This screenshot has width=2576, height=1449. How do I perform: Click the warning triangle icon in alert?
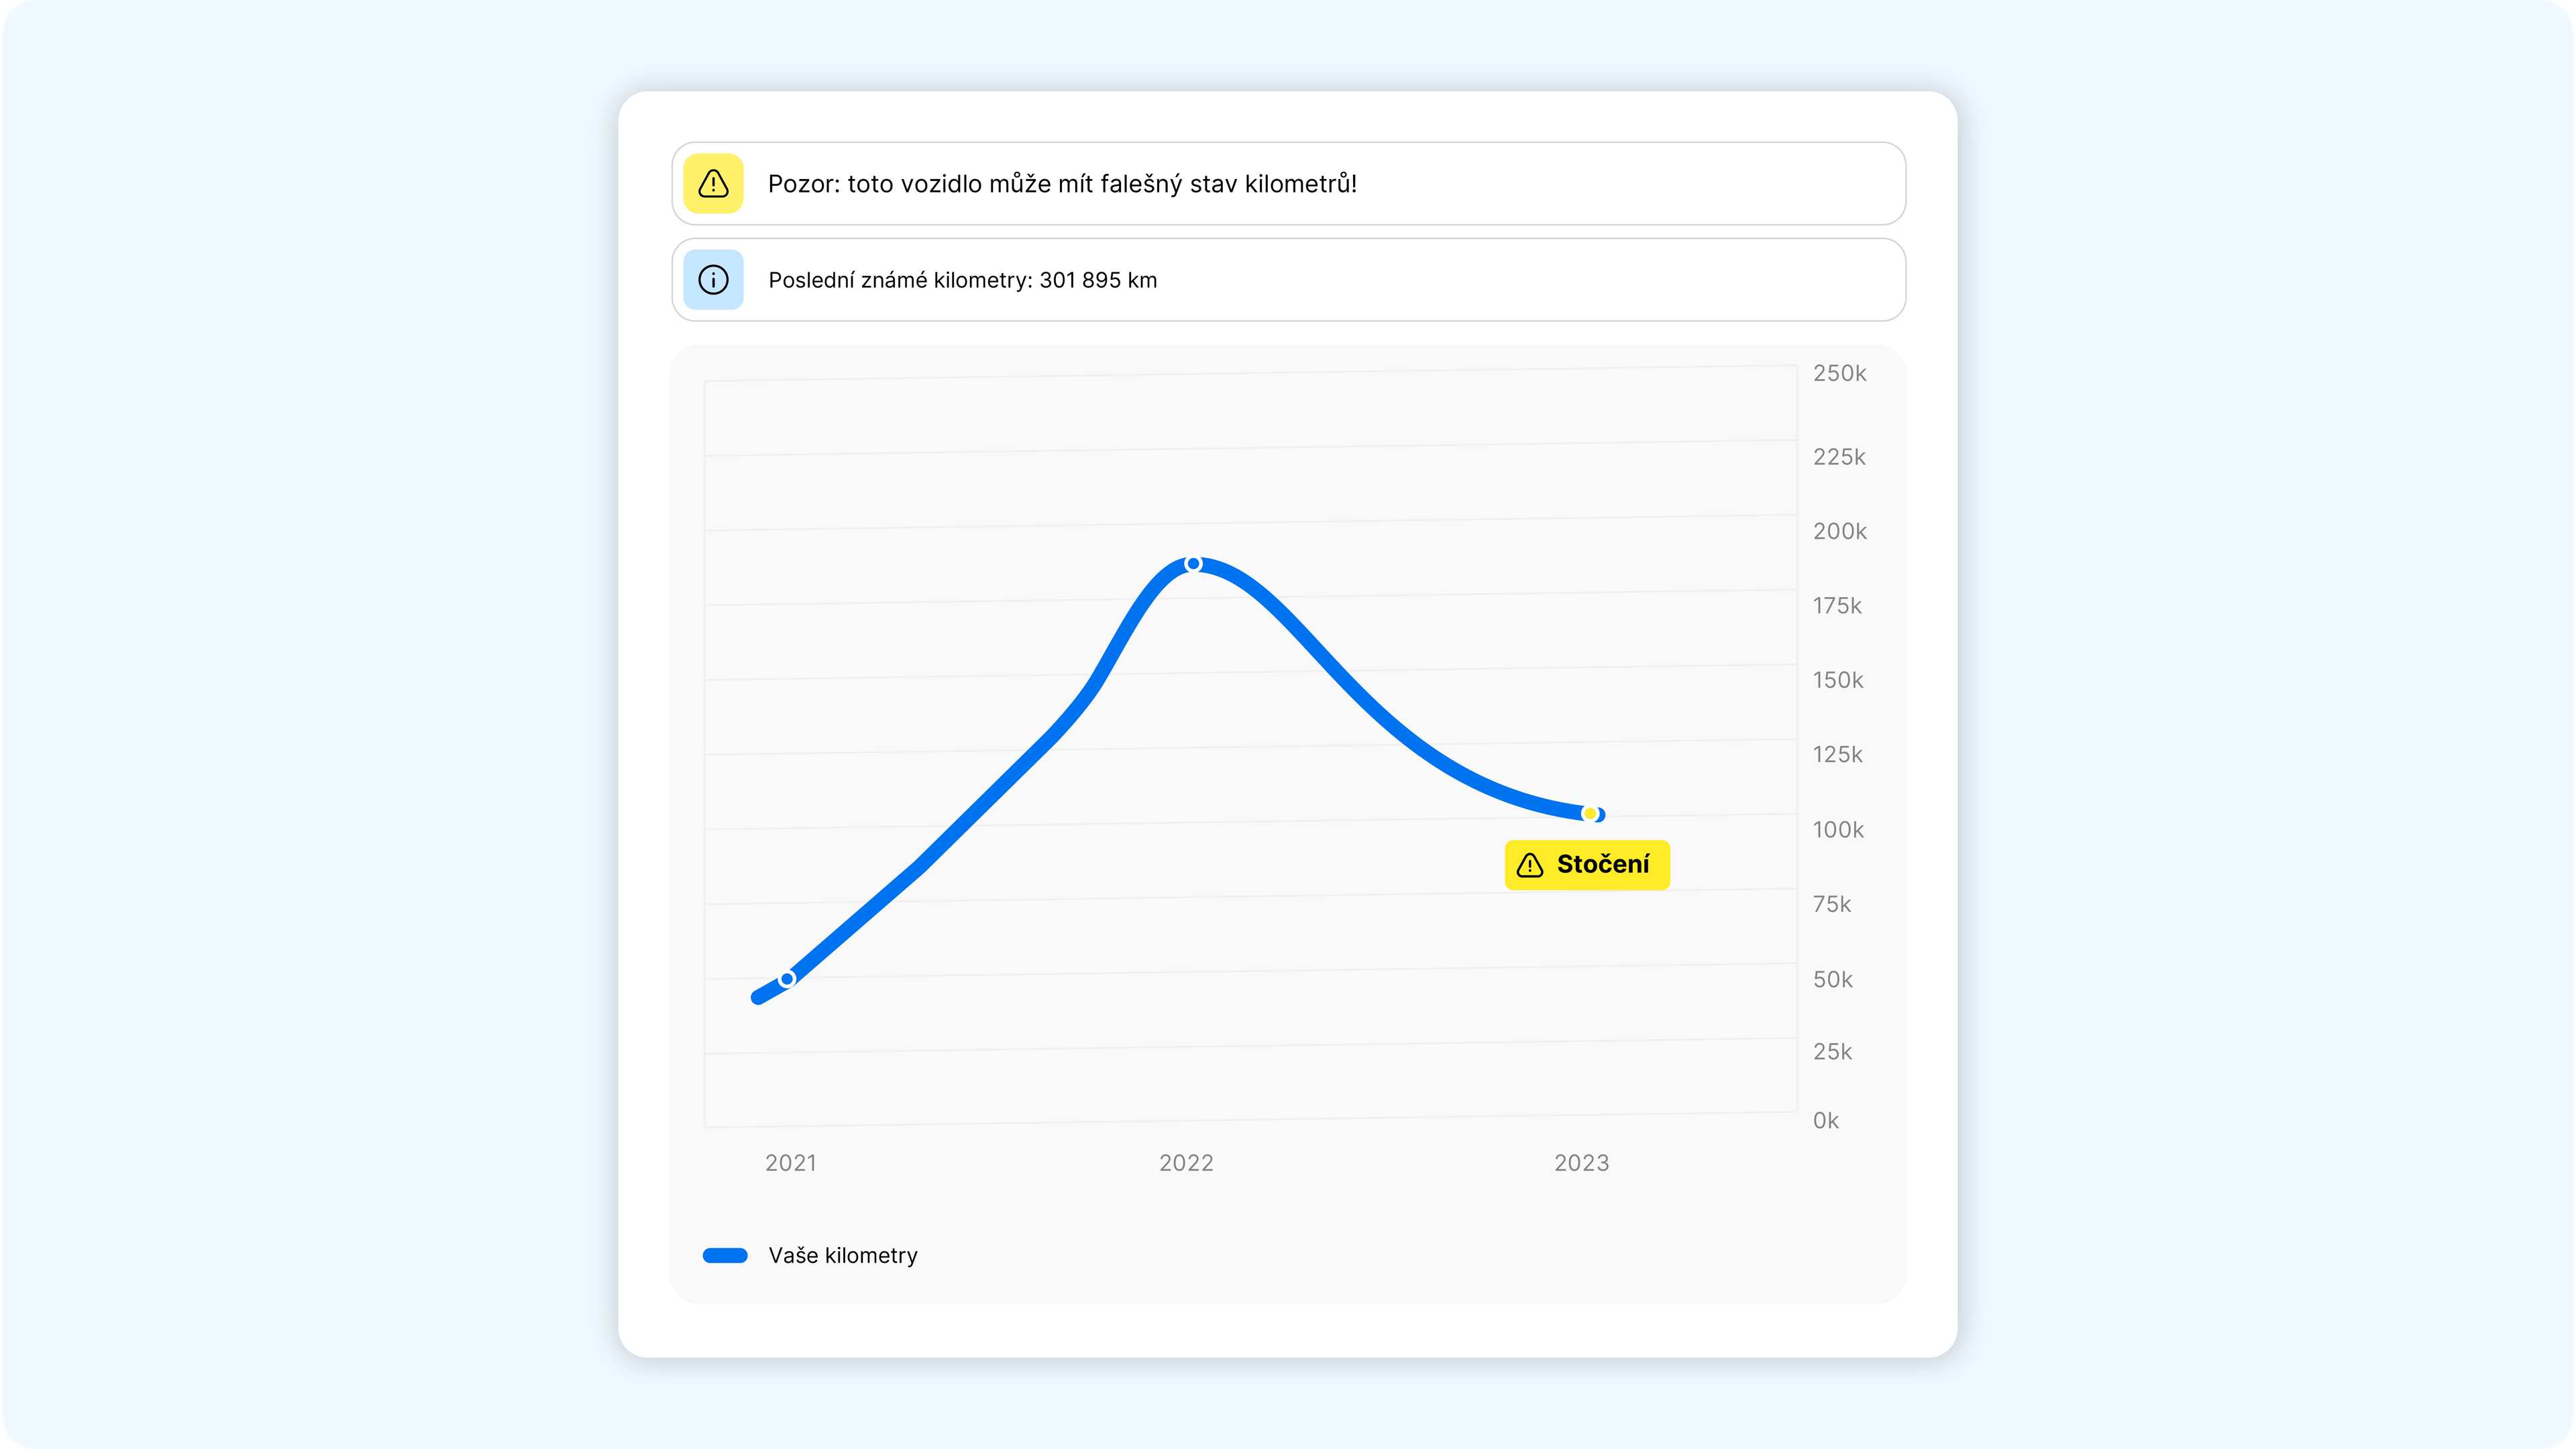click(714, 184)
